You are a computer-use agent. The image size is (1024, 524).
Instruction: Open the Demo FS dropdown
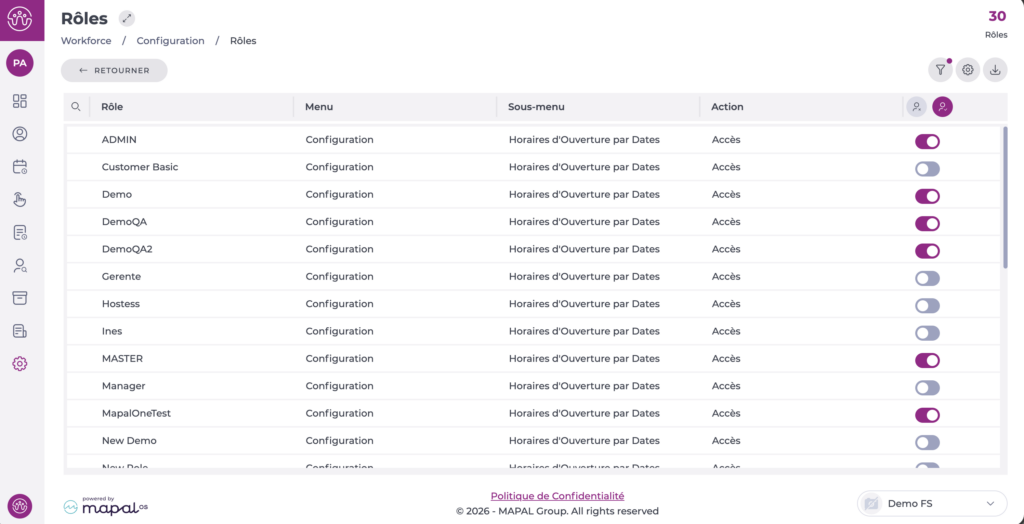coord(932,504)
